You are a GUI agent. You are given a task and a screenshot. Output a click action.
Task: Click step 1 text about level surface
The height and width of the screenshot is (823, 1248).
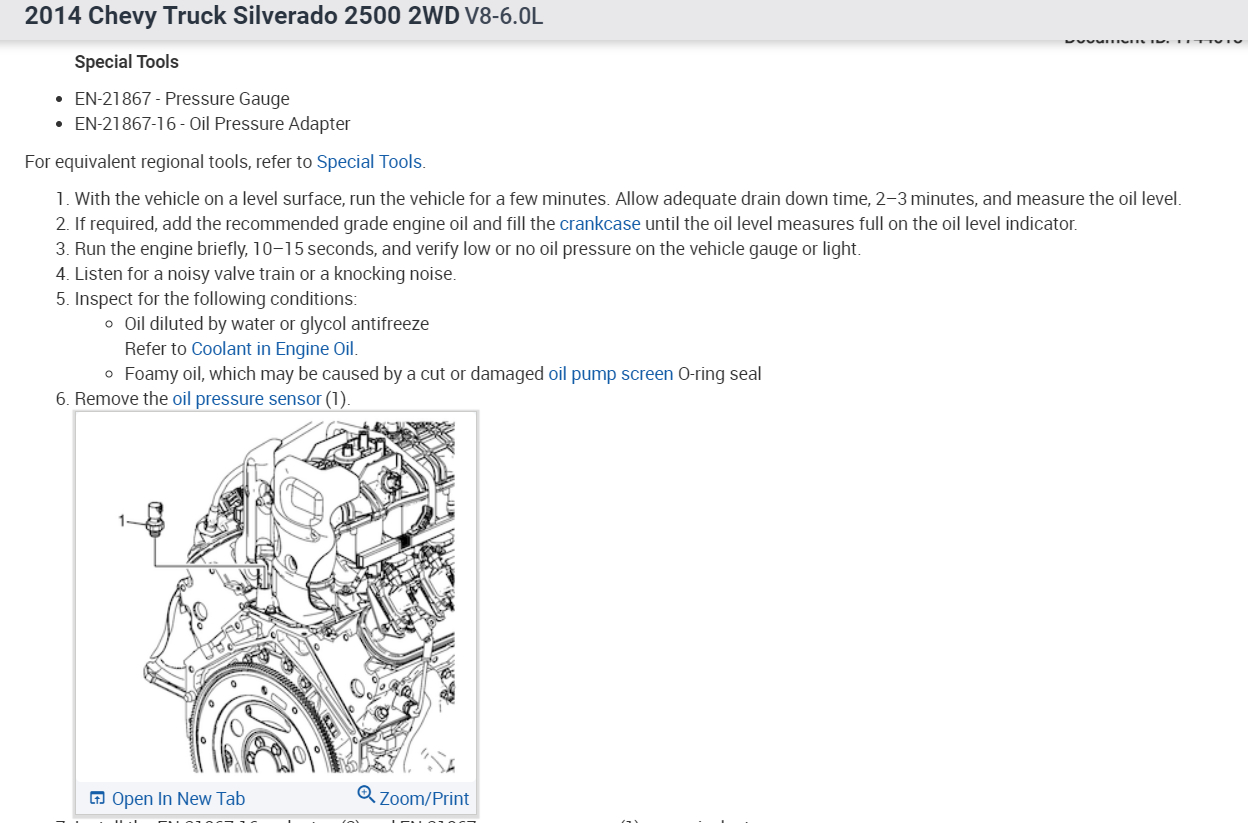(627, 199)
